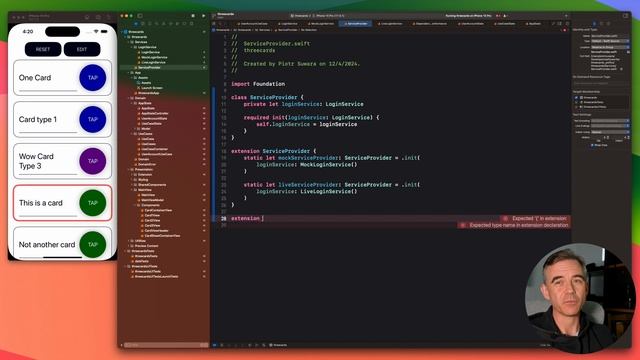Click the plus Library button in Xcode toolbar

click(566, 16)
